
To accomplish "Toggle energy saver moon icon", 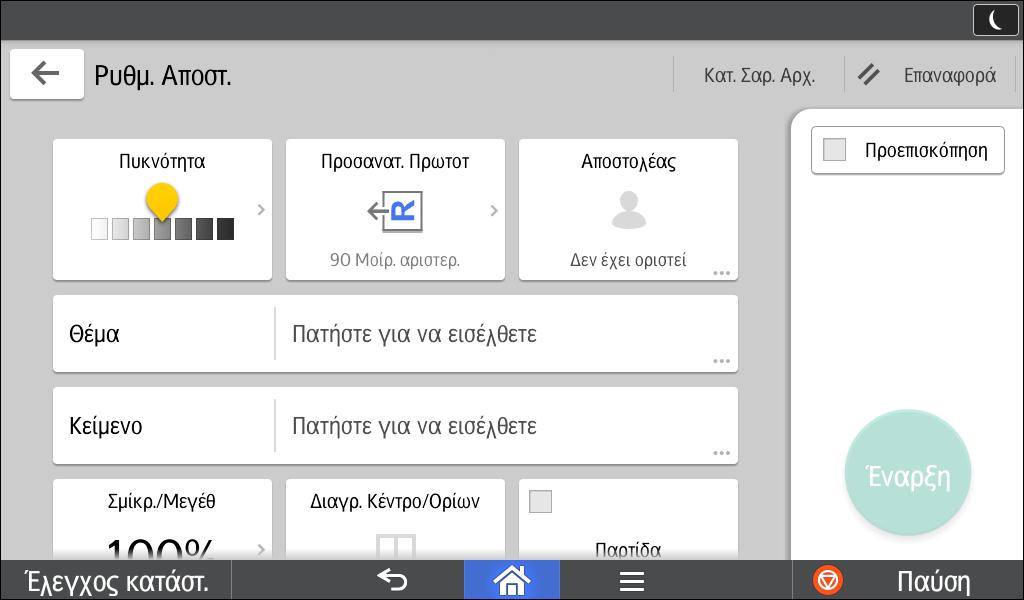I will point(995,20).
